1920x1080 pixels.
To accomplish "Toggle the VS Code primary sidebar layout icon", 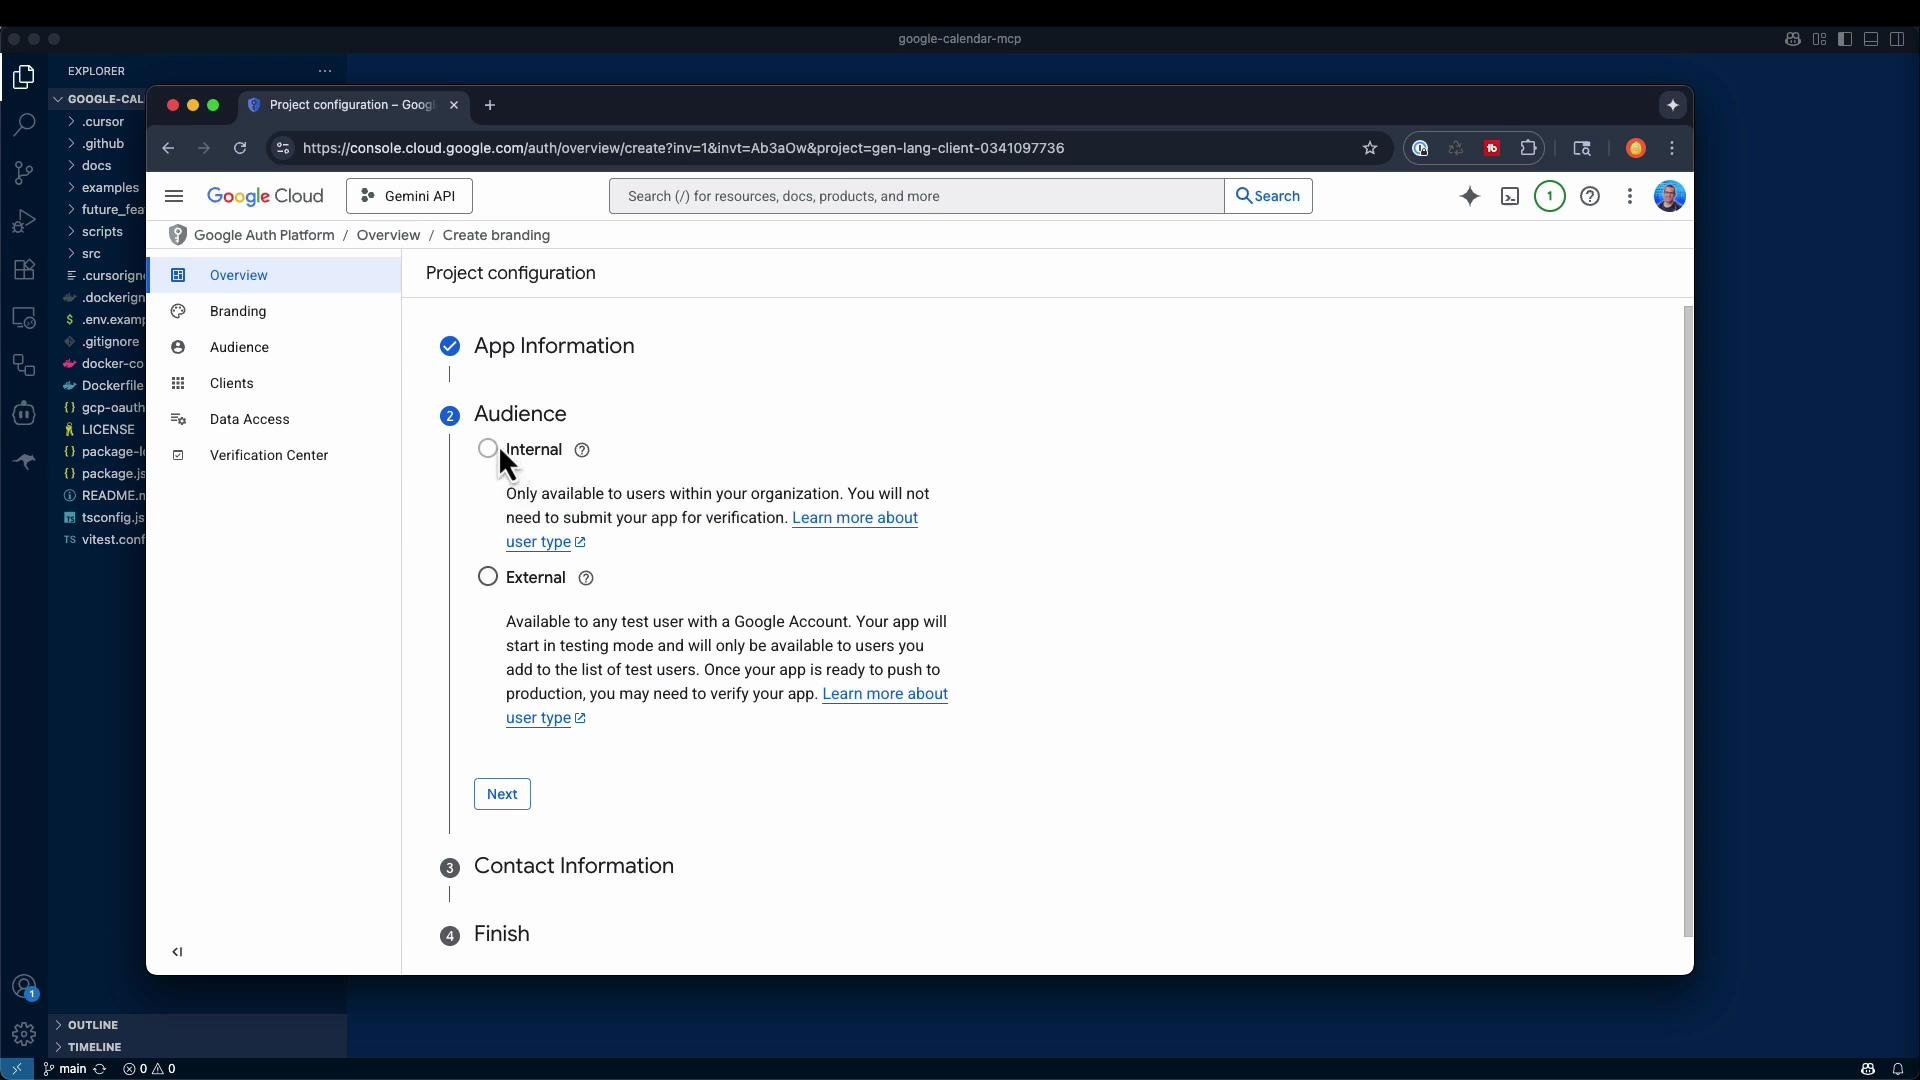I will coord(1845,39).
